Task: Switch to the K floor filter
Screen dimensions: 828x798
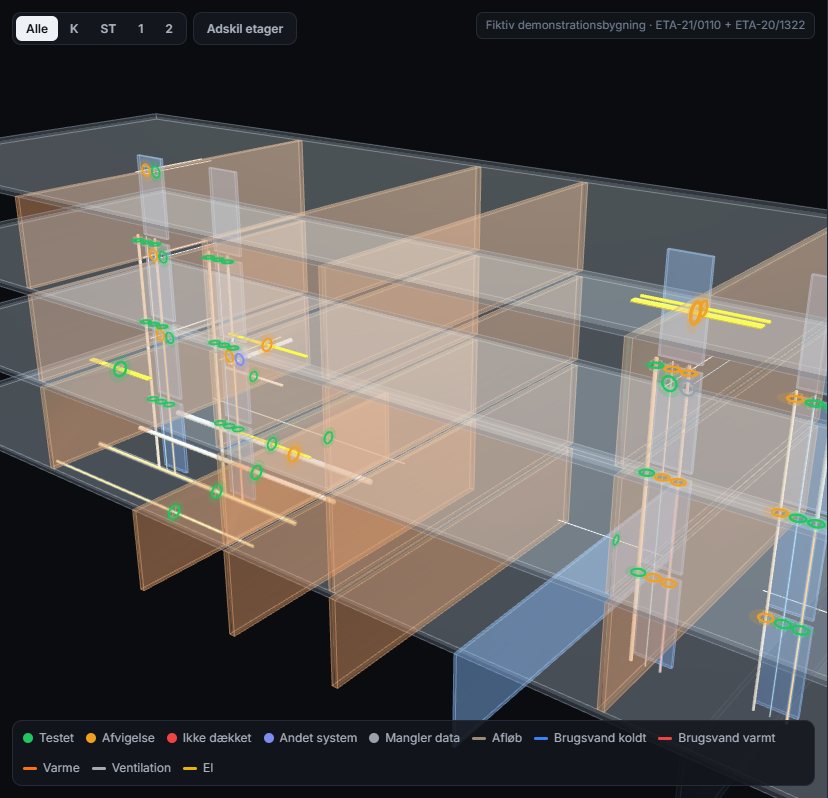Action: tap(74, 29)
